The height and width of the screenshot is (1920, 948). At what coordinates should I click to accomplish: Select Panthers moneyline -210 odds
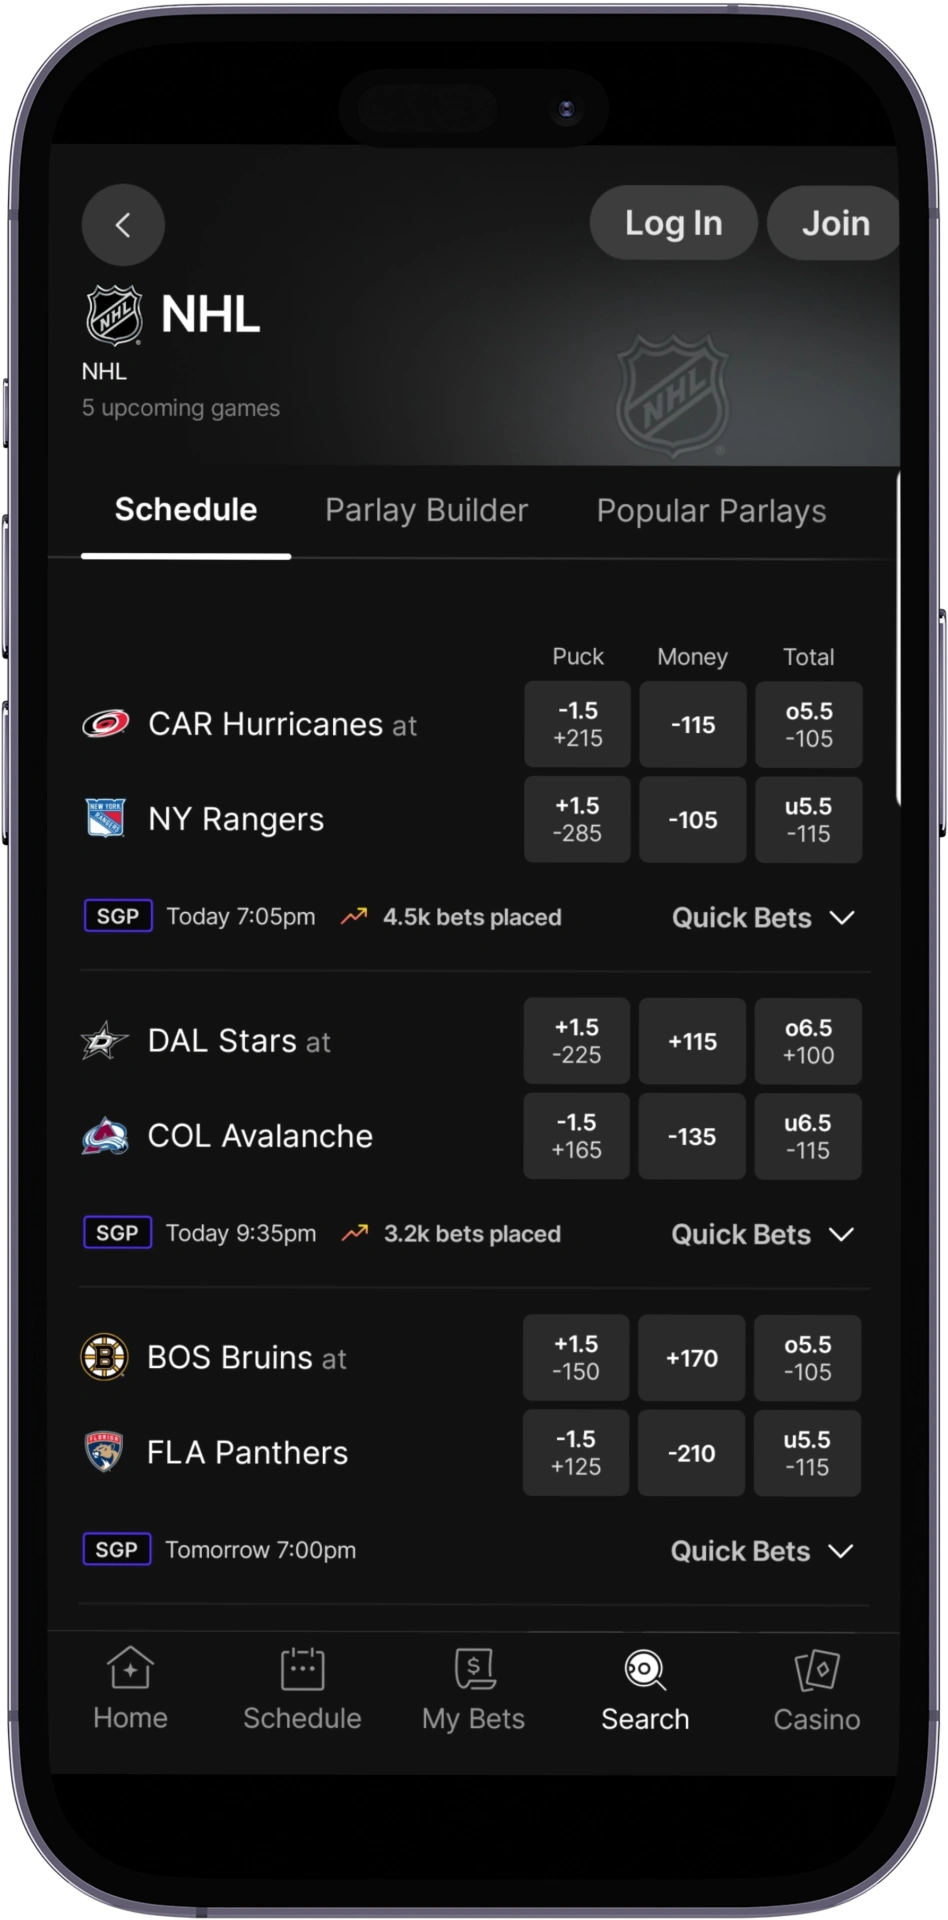click(x=691, y=1453)
